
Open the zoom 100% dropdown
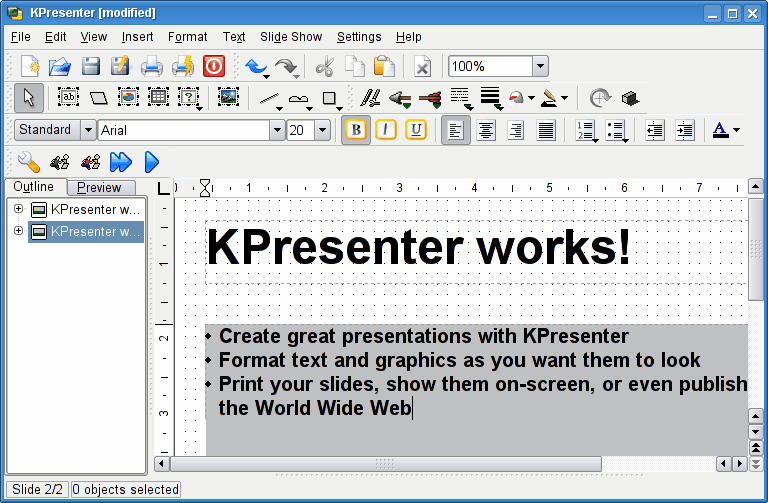(x=540, y=67)
